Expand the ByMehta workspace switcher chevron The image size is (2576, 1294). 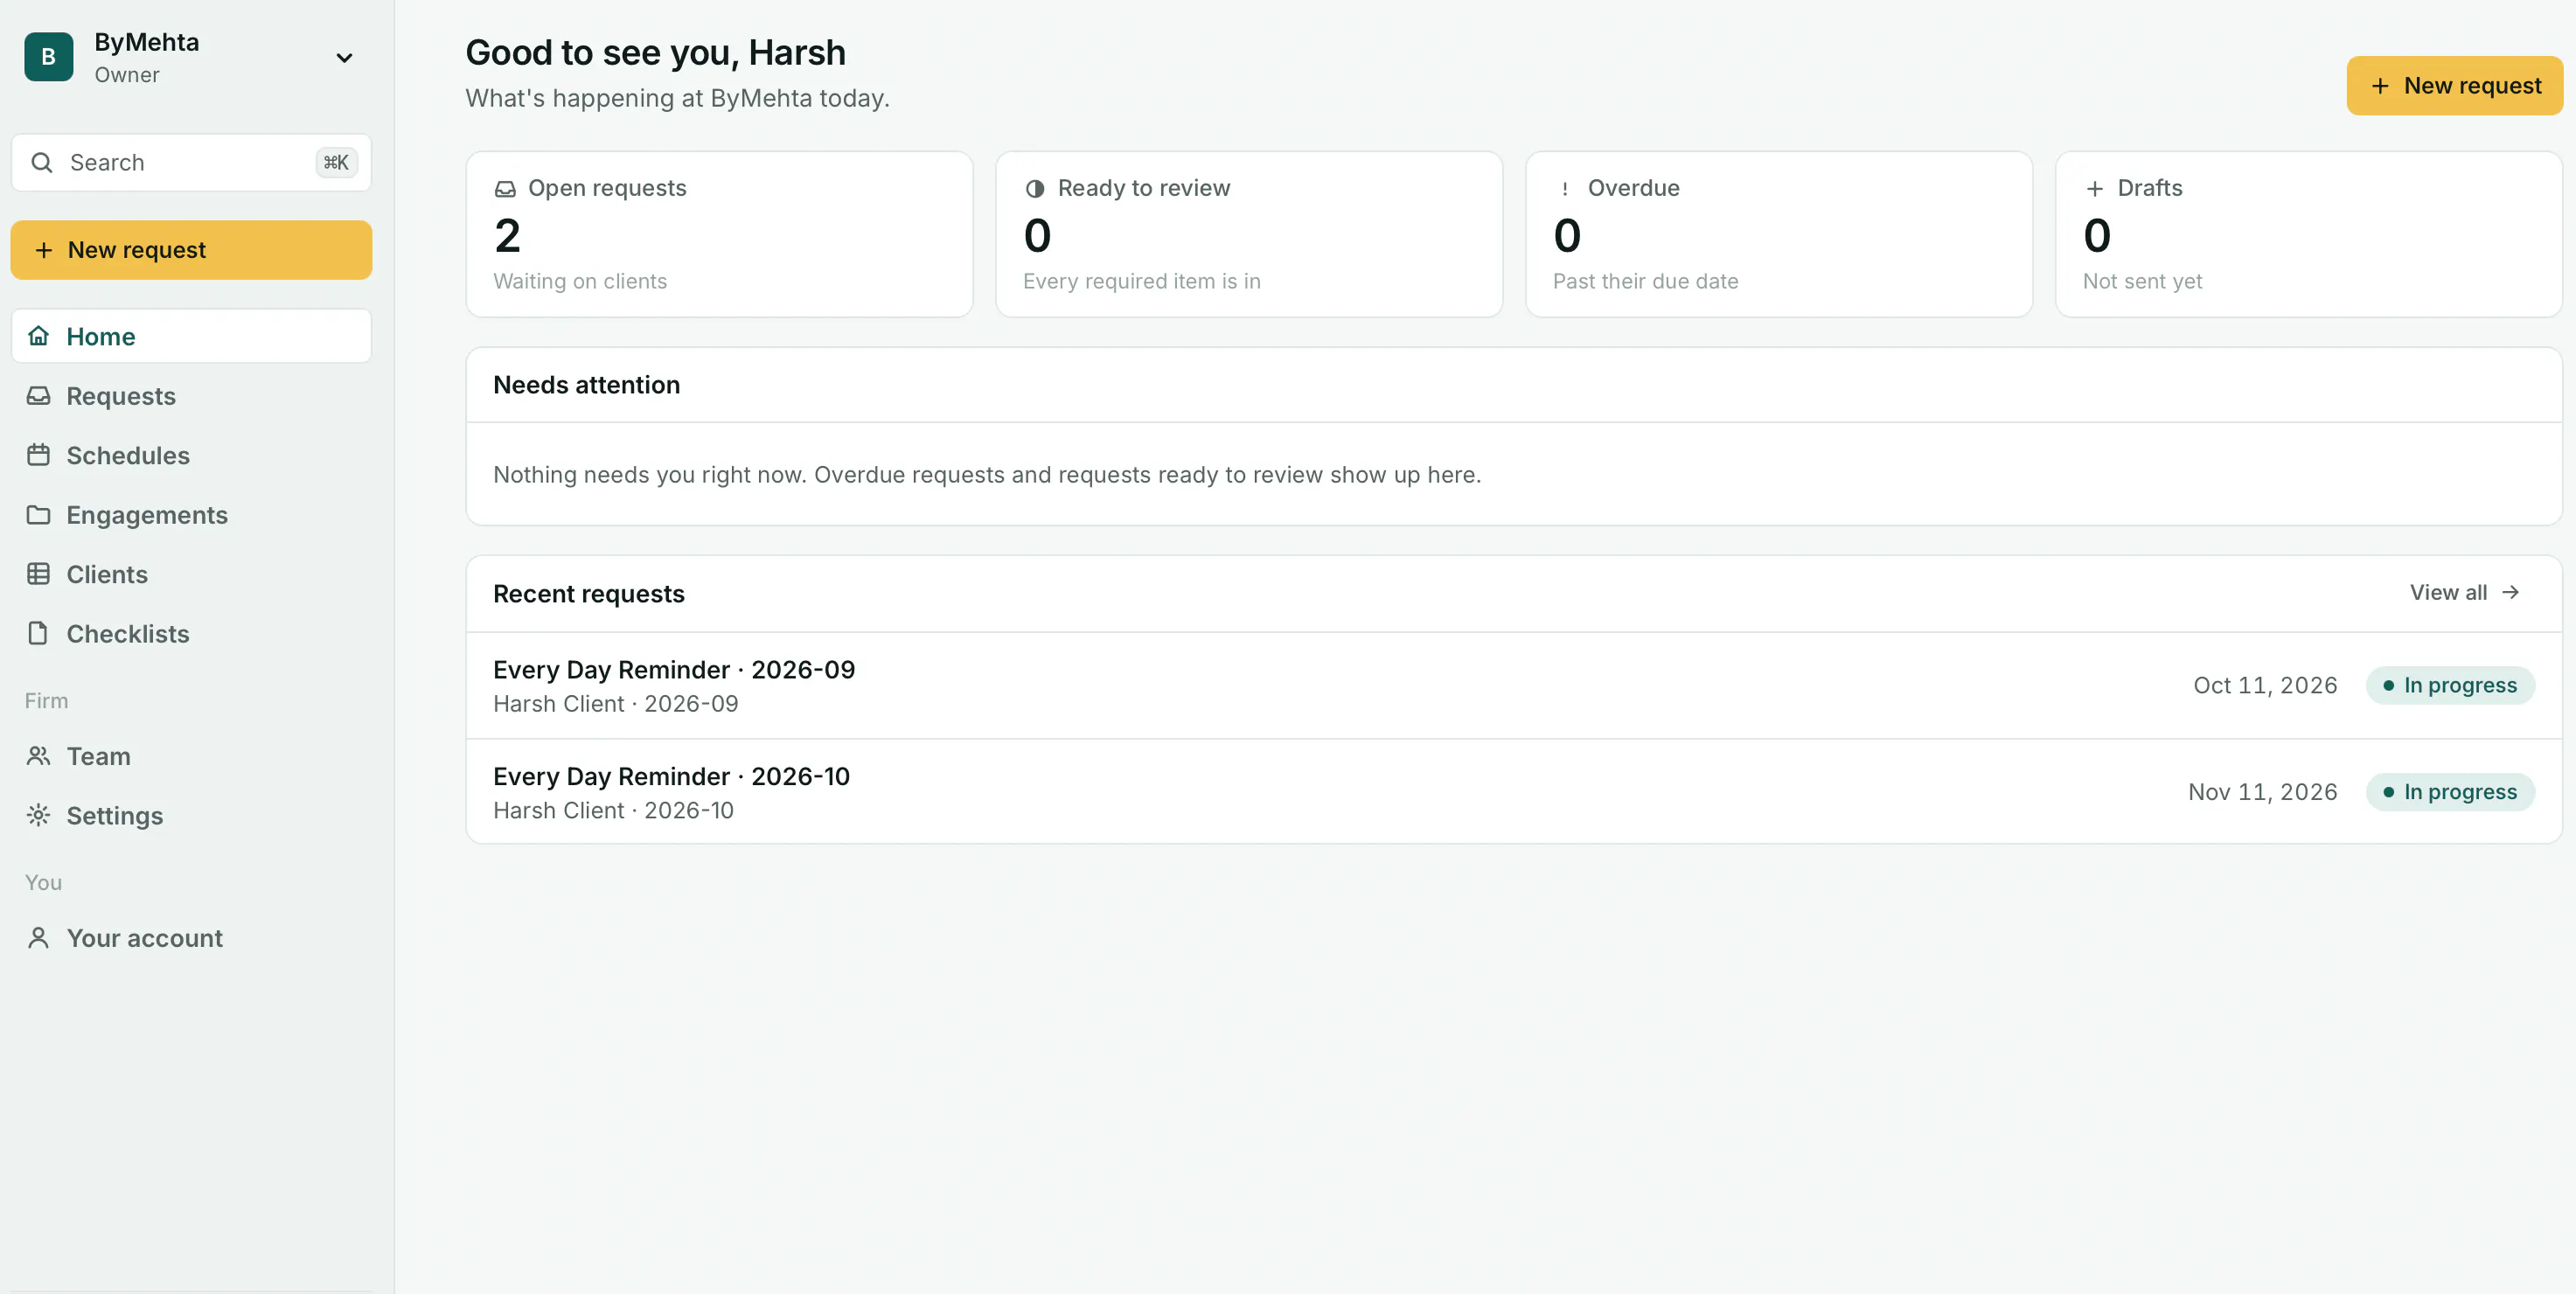(344, 58)
